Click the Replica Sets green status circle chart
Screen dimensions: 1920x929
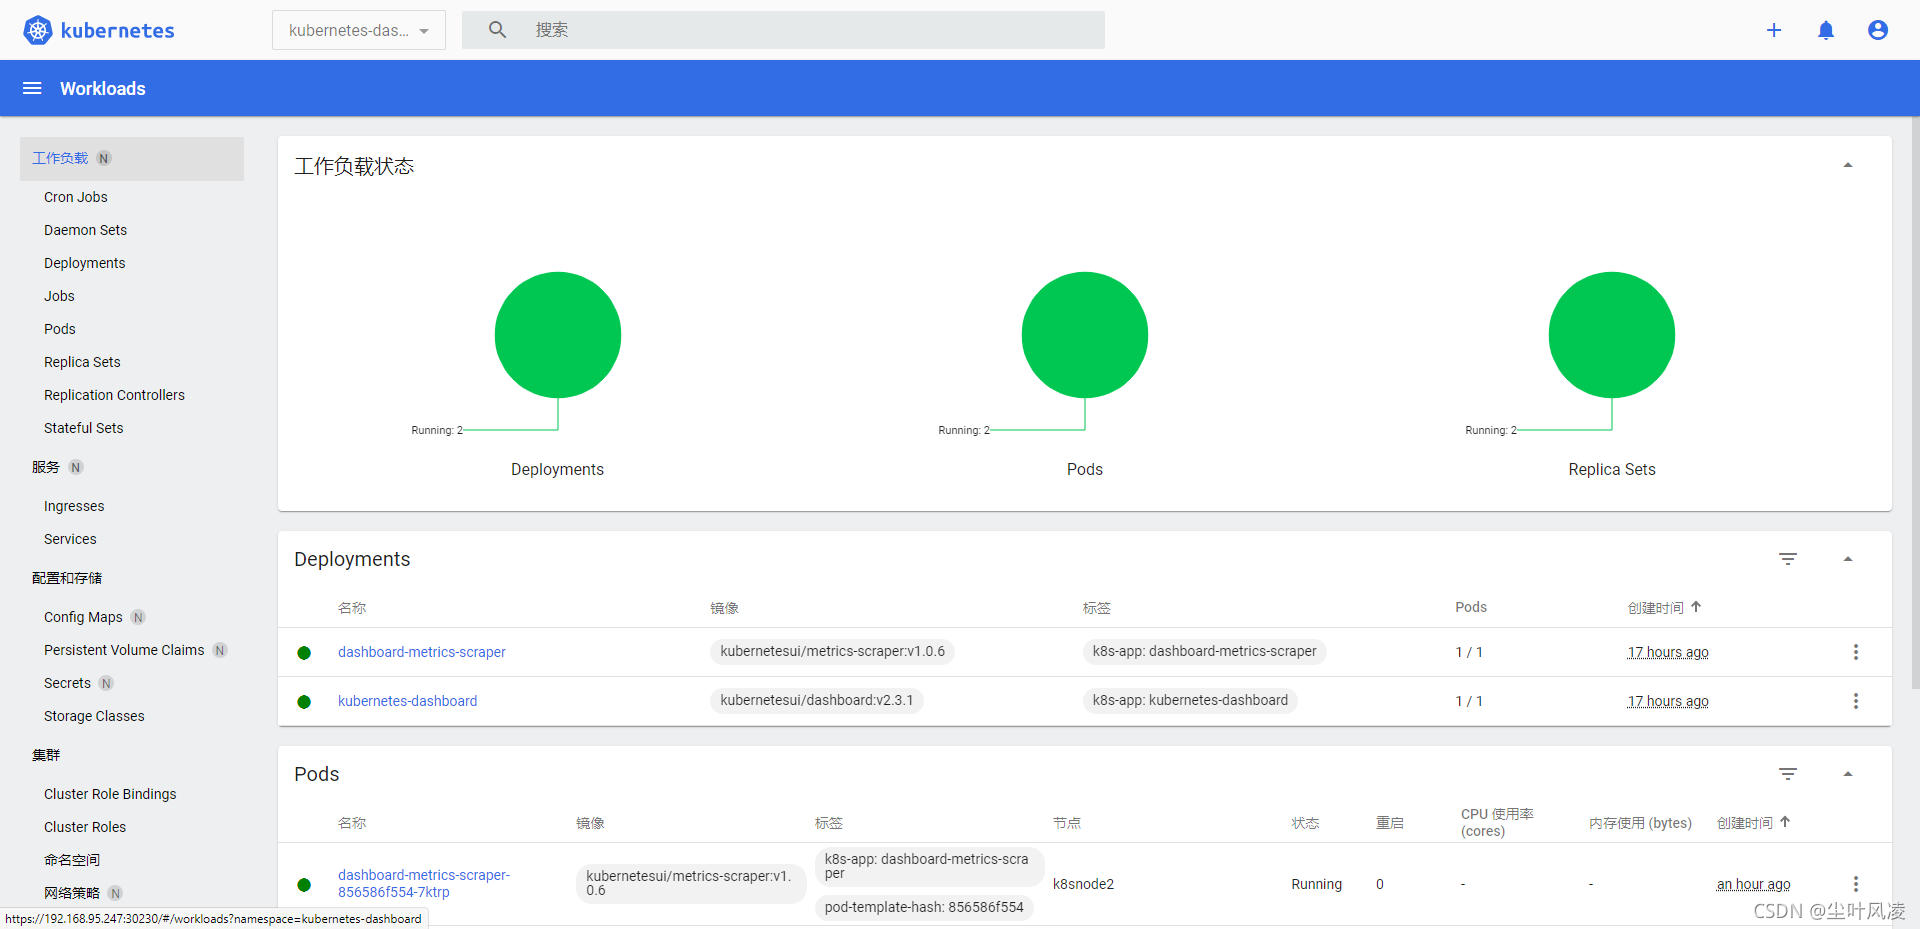tap(1612, 335)
